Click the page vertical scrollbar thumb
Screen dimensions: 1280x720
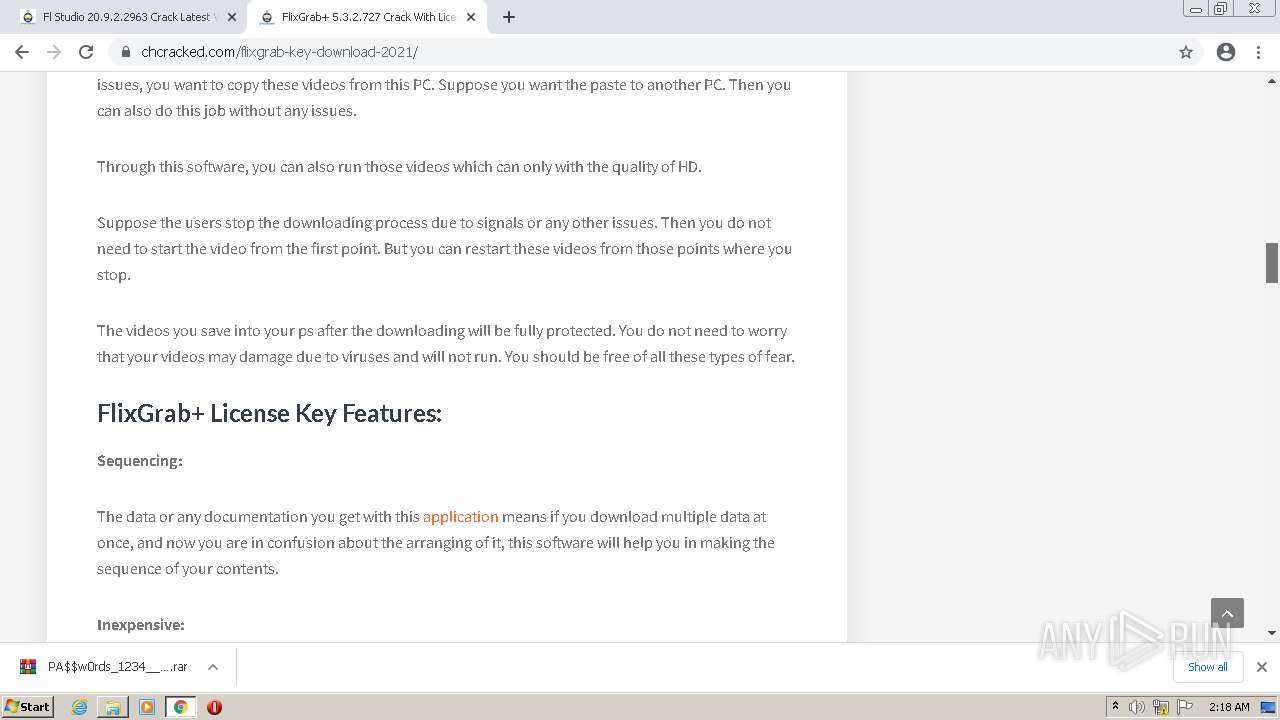[1272, 263]
